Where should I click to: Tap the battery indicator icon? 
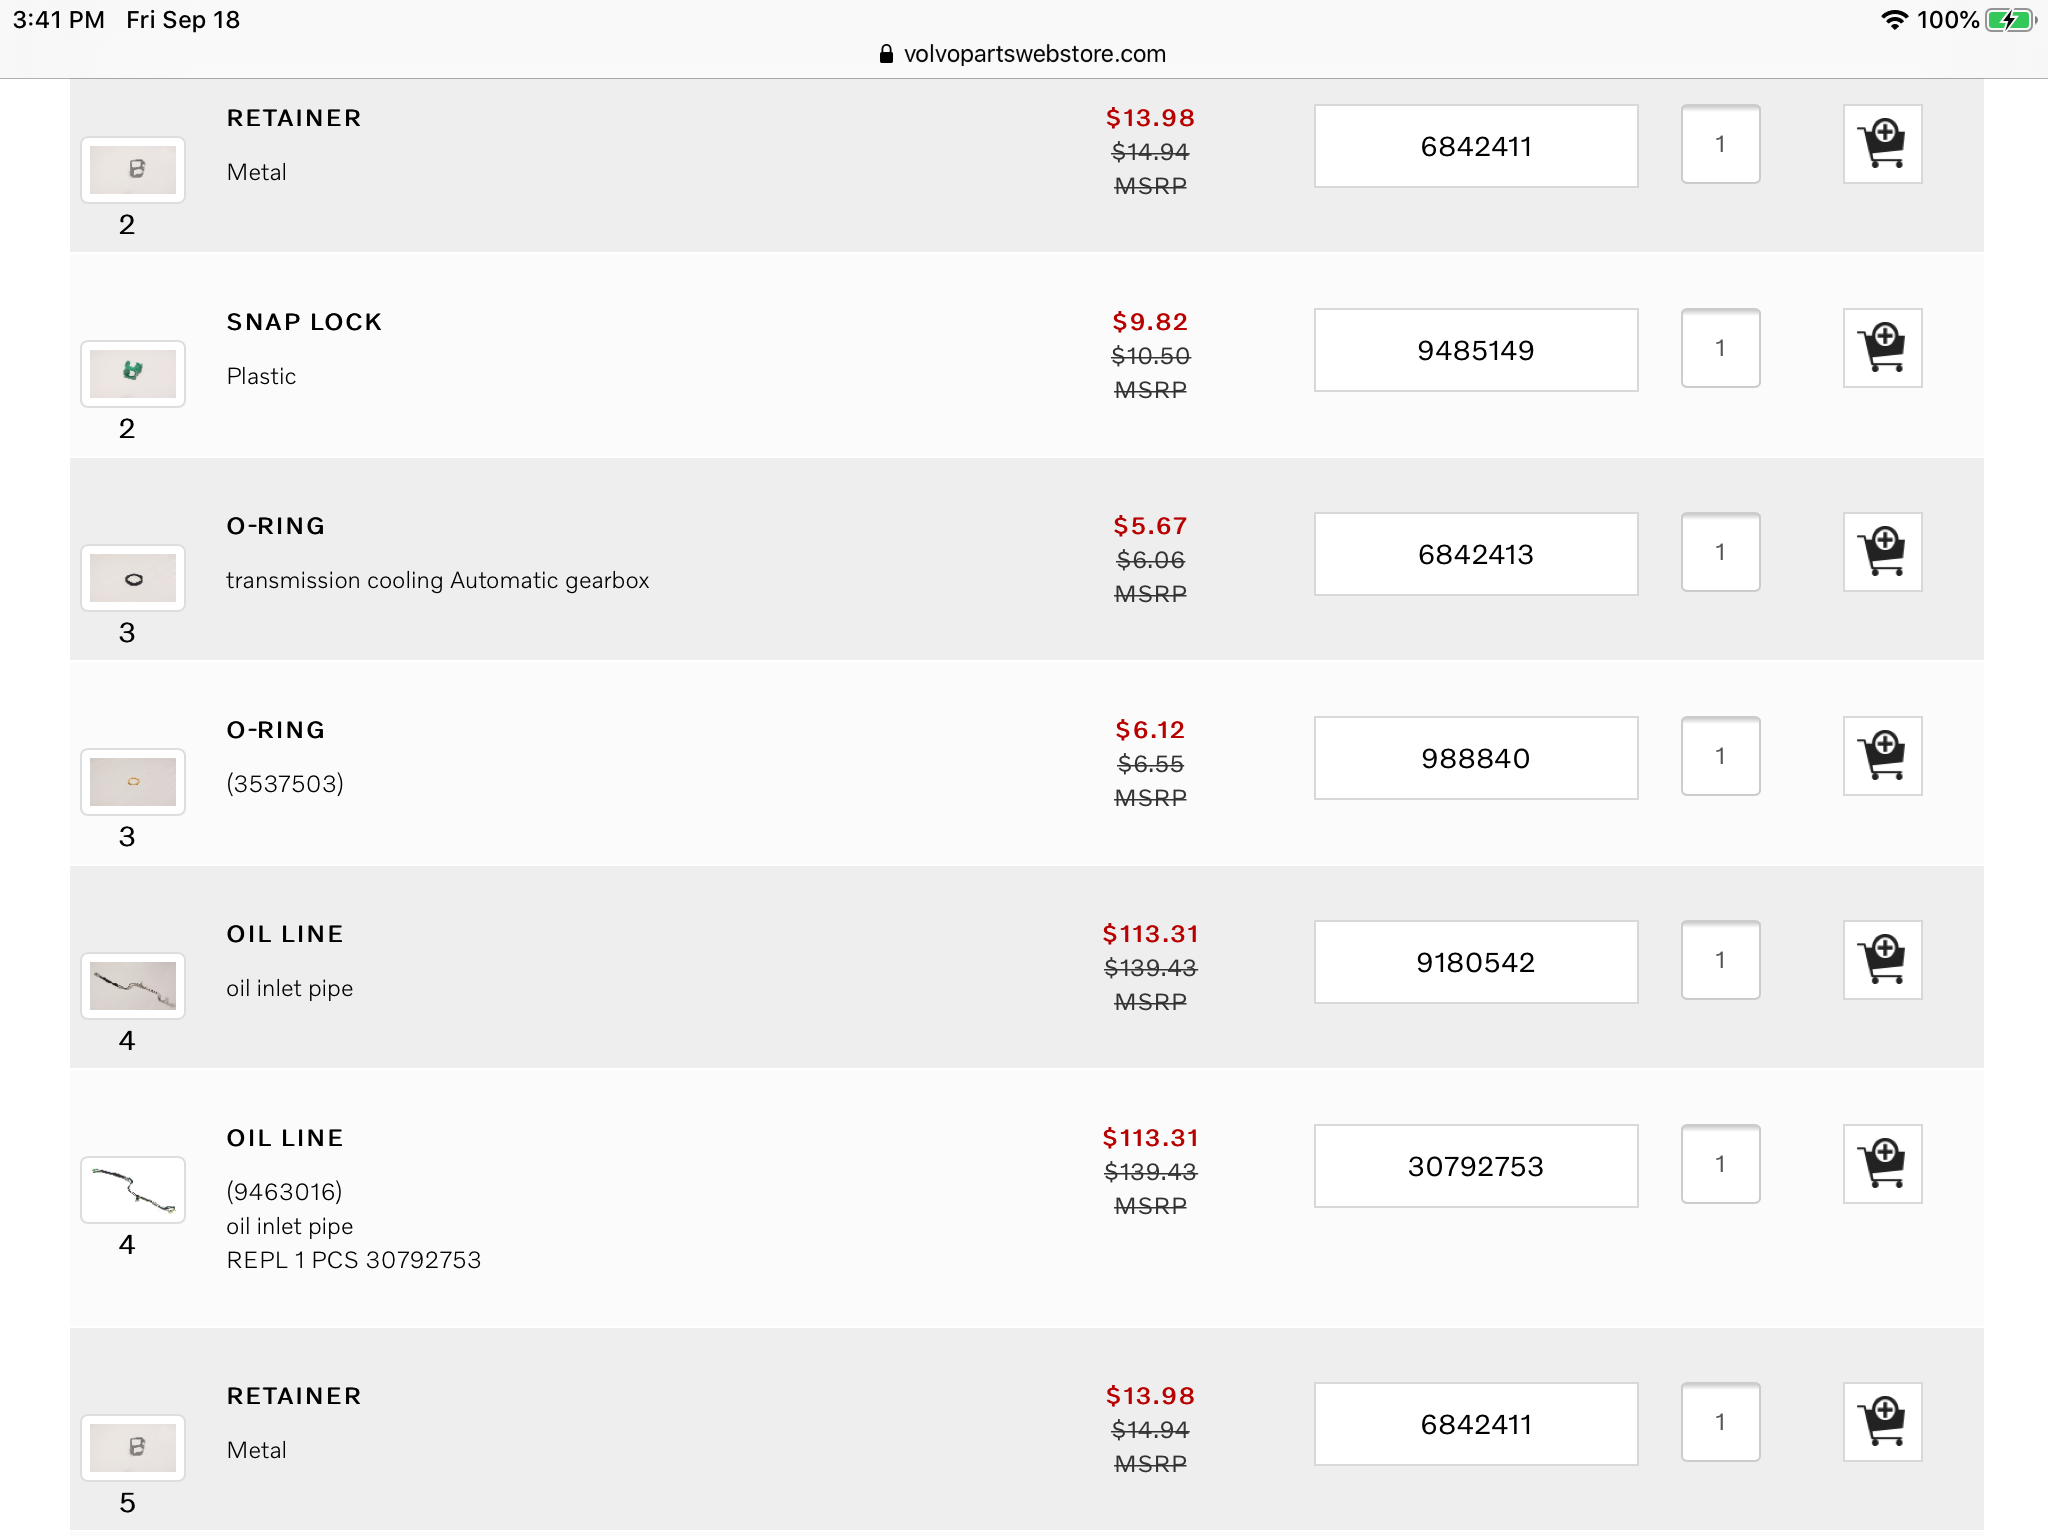[2010, 20]
